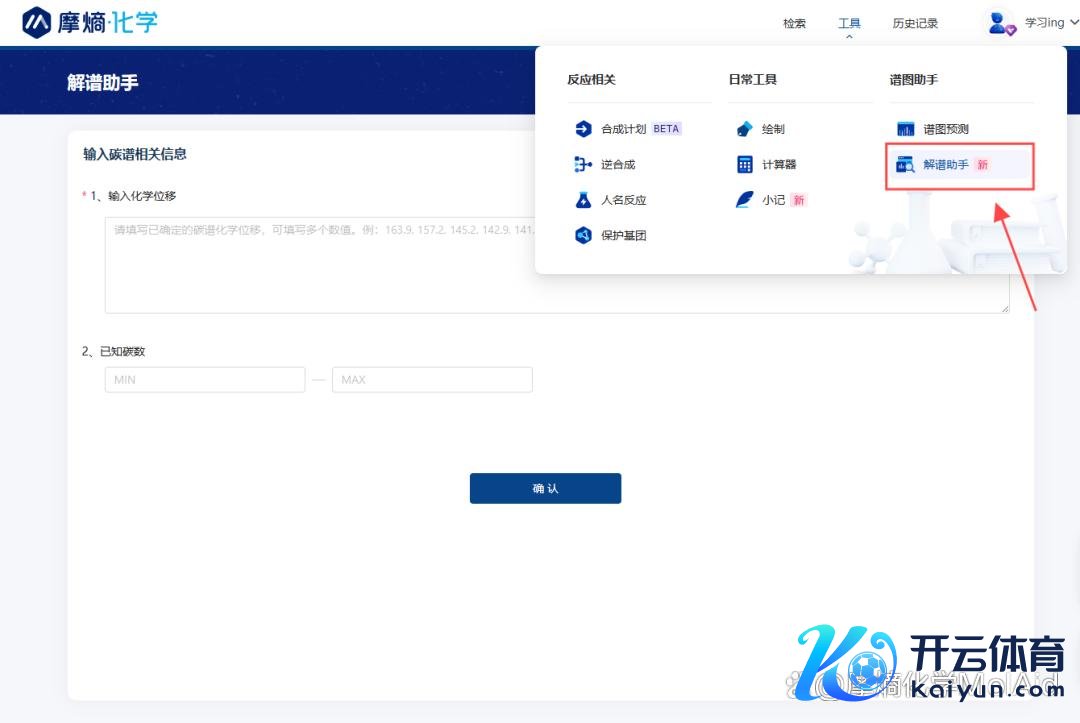Click the 小记 feather note icon

pyautogui.click(x=744, y=200)
